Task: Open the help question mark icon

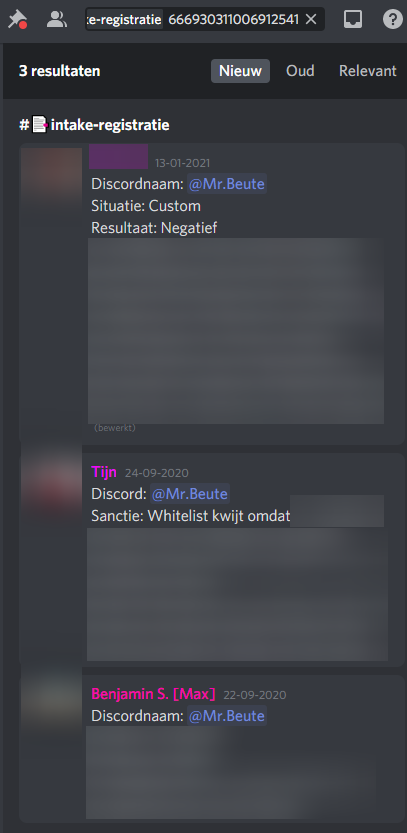Action: click(x=393, y=20)
